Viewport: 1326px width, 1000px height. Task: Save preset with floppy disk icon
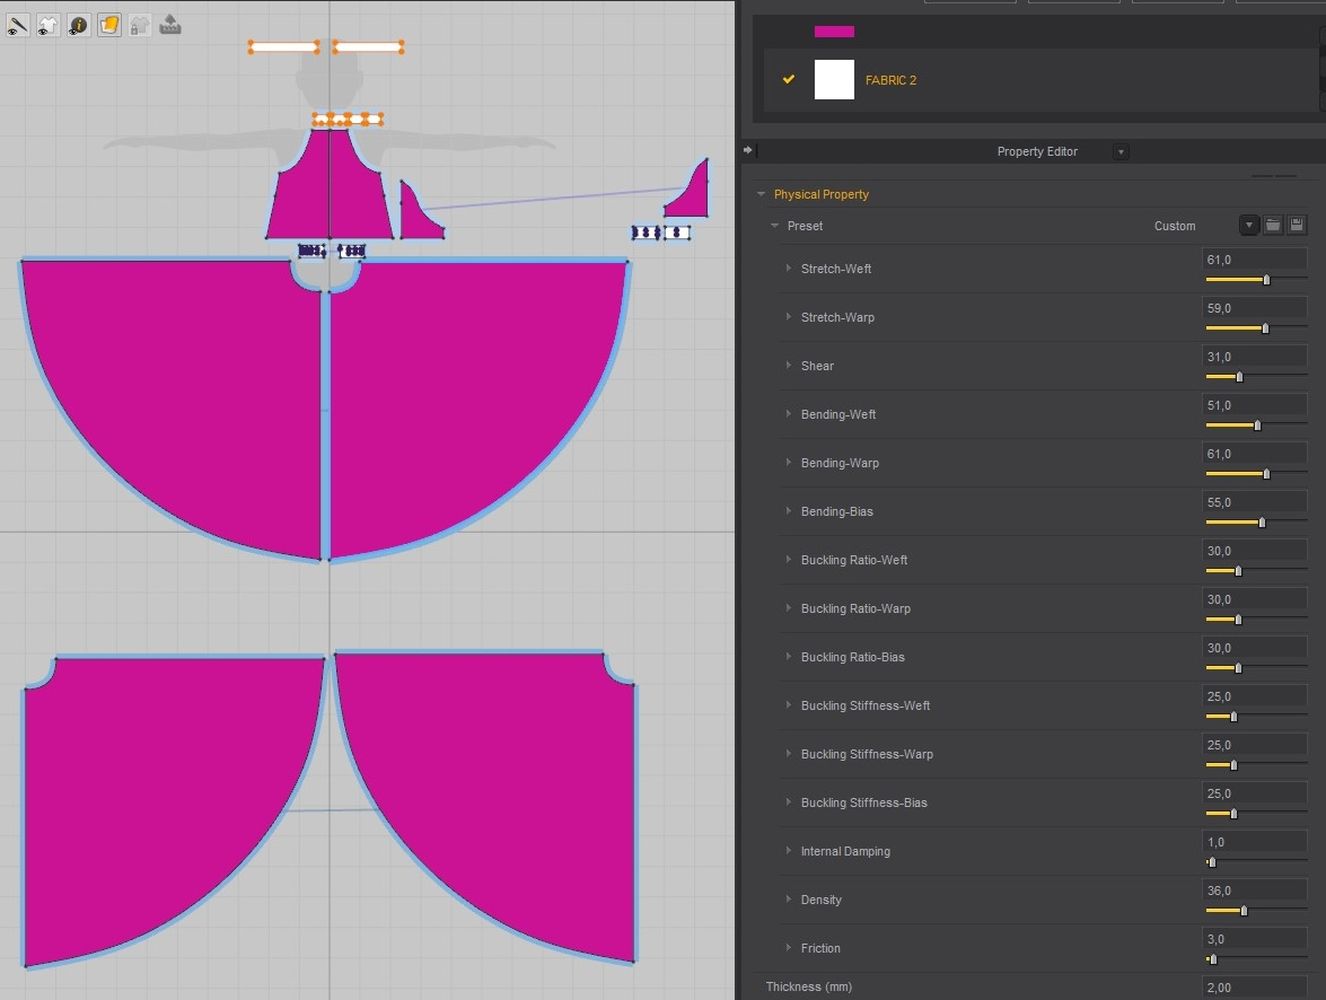[x=1296, y=225]
